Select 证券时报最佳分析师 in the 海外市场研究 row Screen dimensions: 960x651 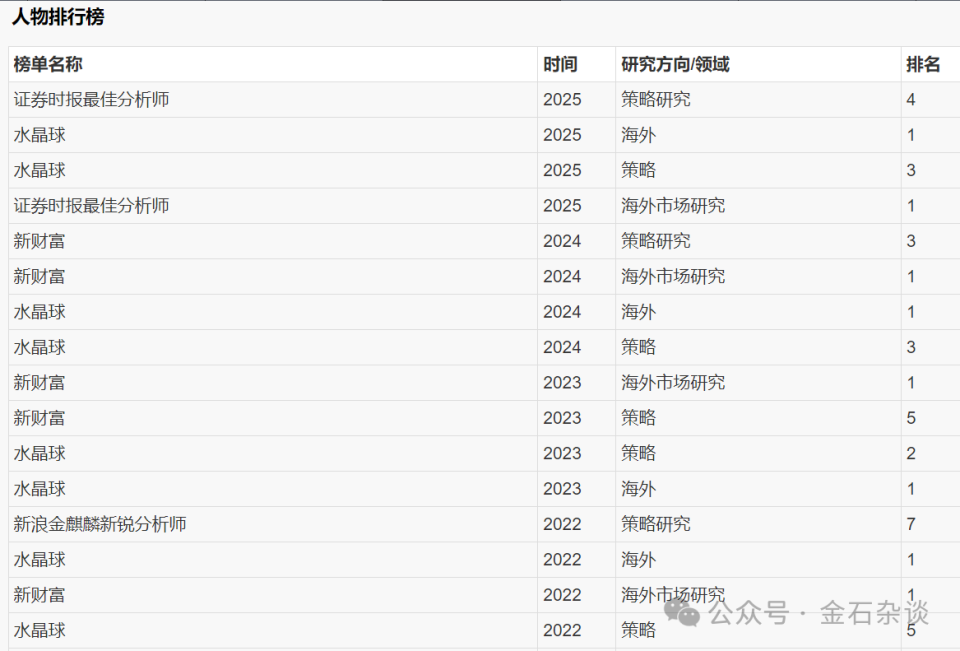(x=91, y=206)
